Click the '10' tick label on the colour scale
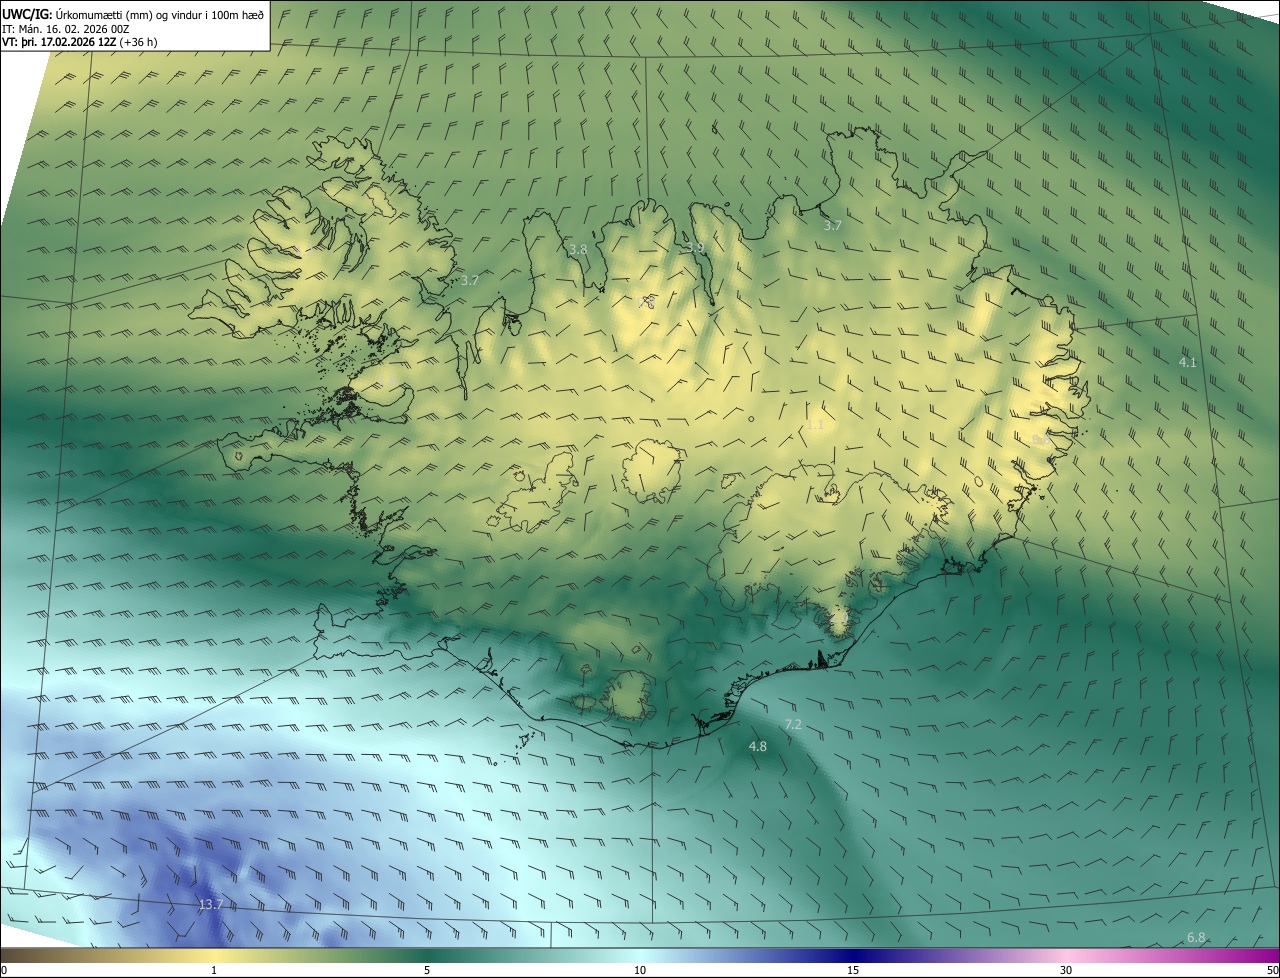The width and height of the screenshot is (1280, 978). [640, 970]
